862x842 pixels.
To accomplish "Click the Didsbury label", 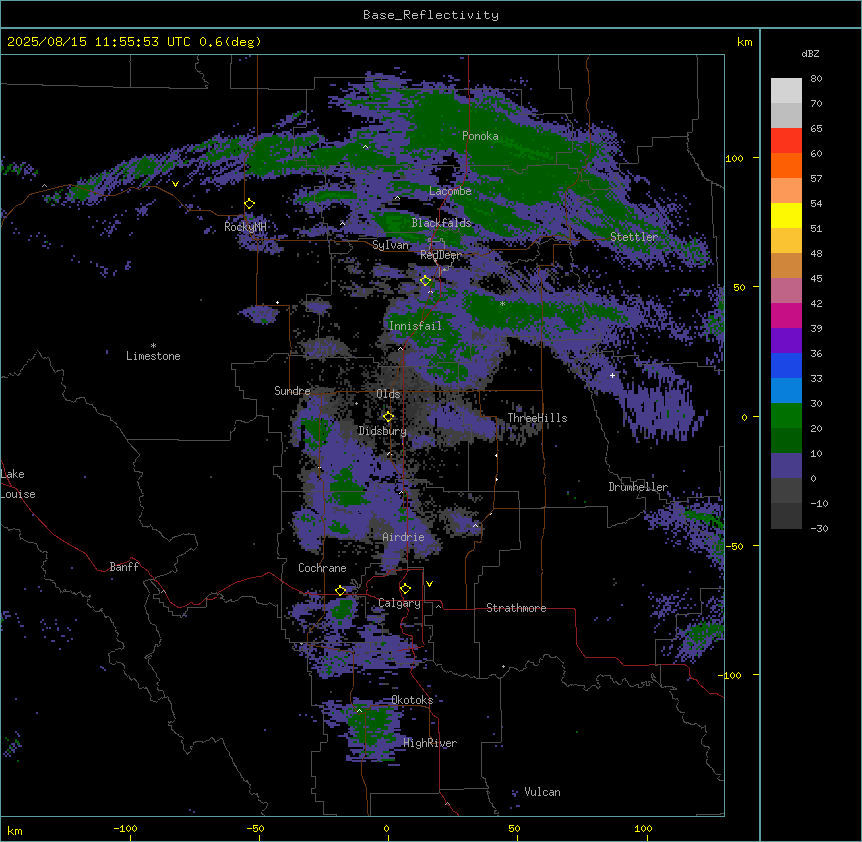I will click(x=383, y=431).
